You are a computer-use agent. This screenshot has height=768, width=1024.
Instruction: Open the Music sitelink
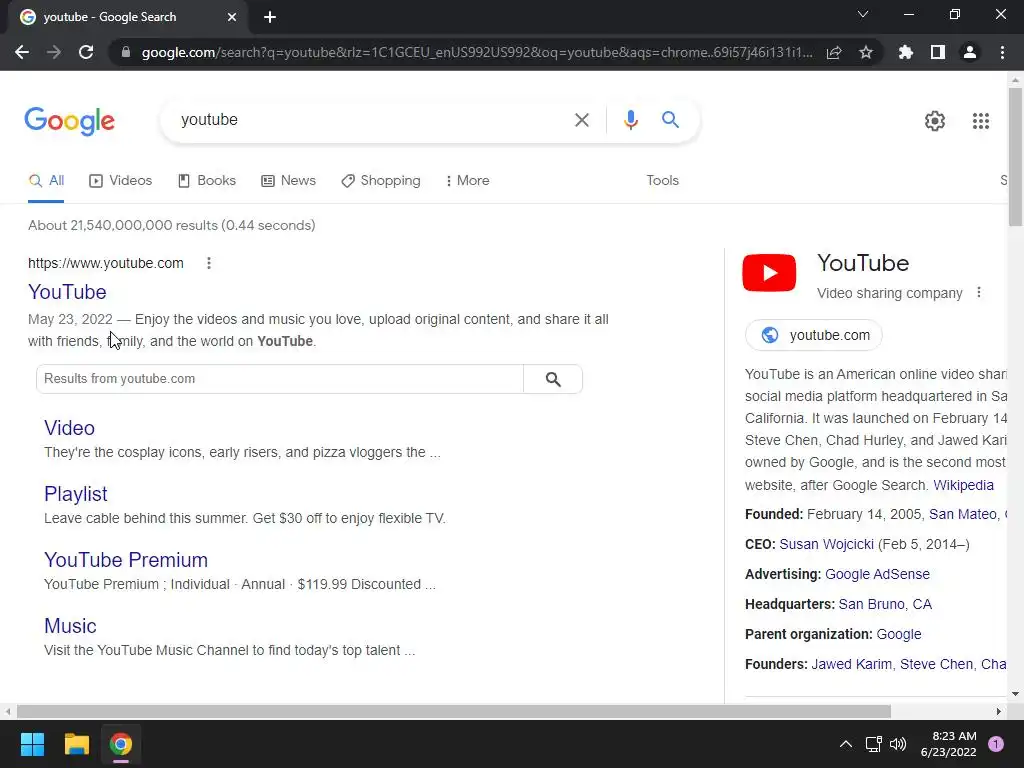tap(70, 626)
